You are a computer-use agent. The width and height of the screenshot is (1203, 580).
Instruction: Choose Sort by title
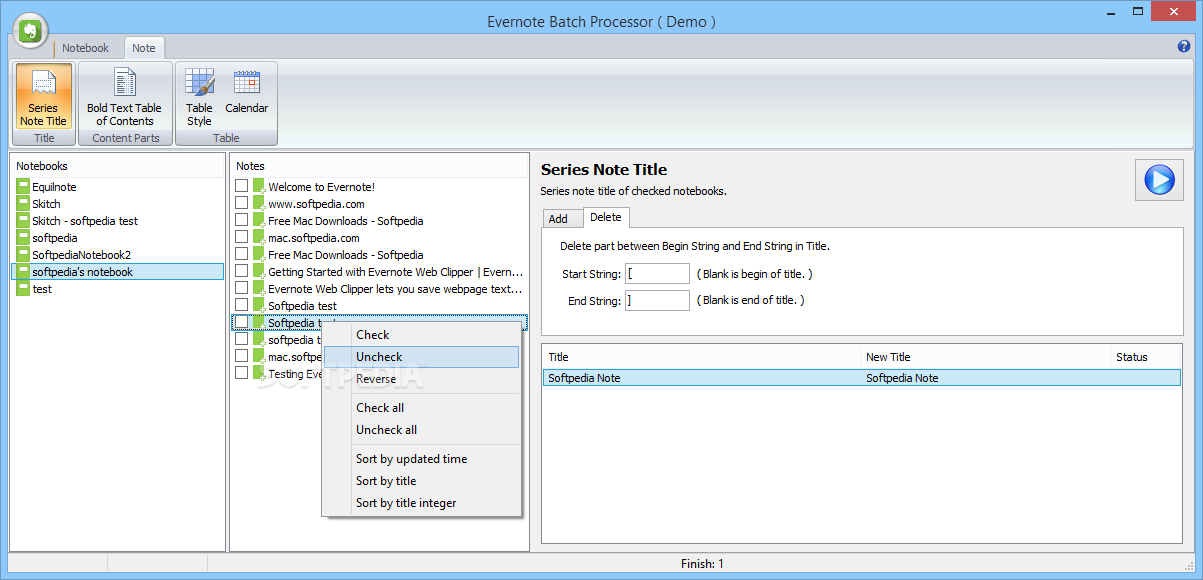click(x=421, y=481)
